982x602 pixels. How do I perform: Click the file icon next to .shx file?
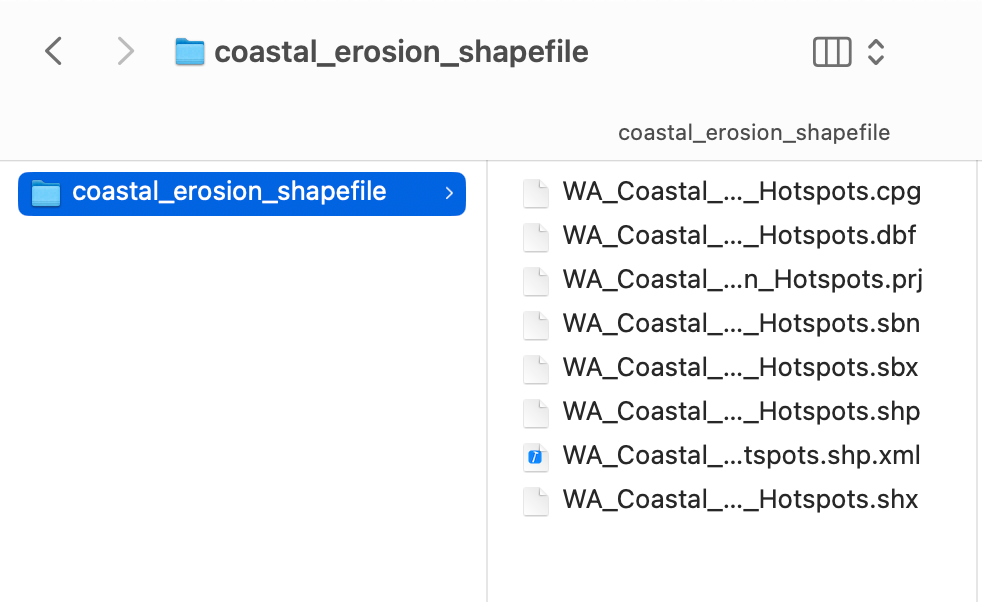[x=536, y=501]
